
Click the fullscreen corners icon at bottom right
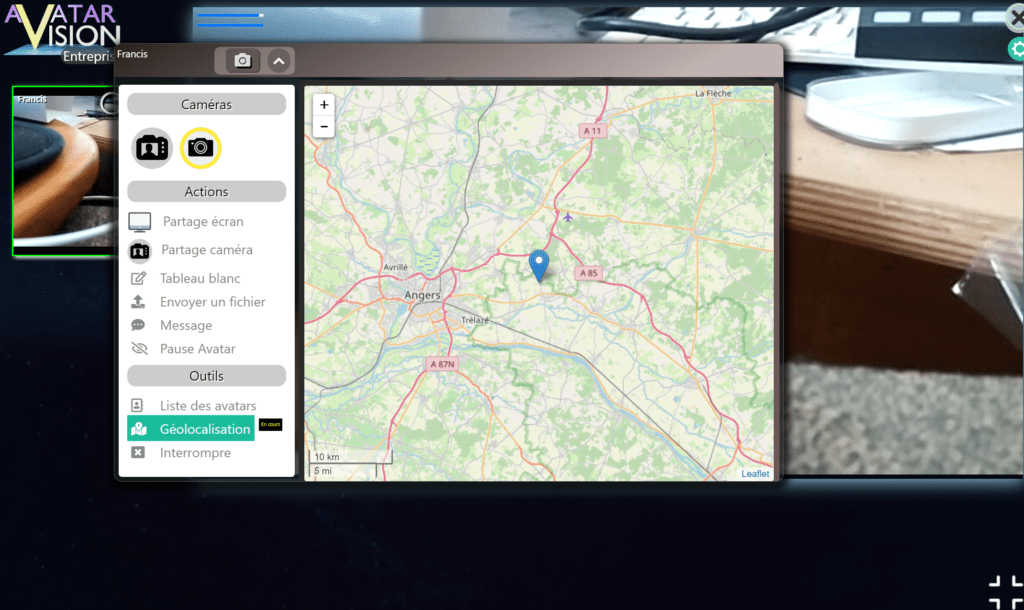1007,592
